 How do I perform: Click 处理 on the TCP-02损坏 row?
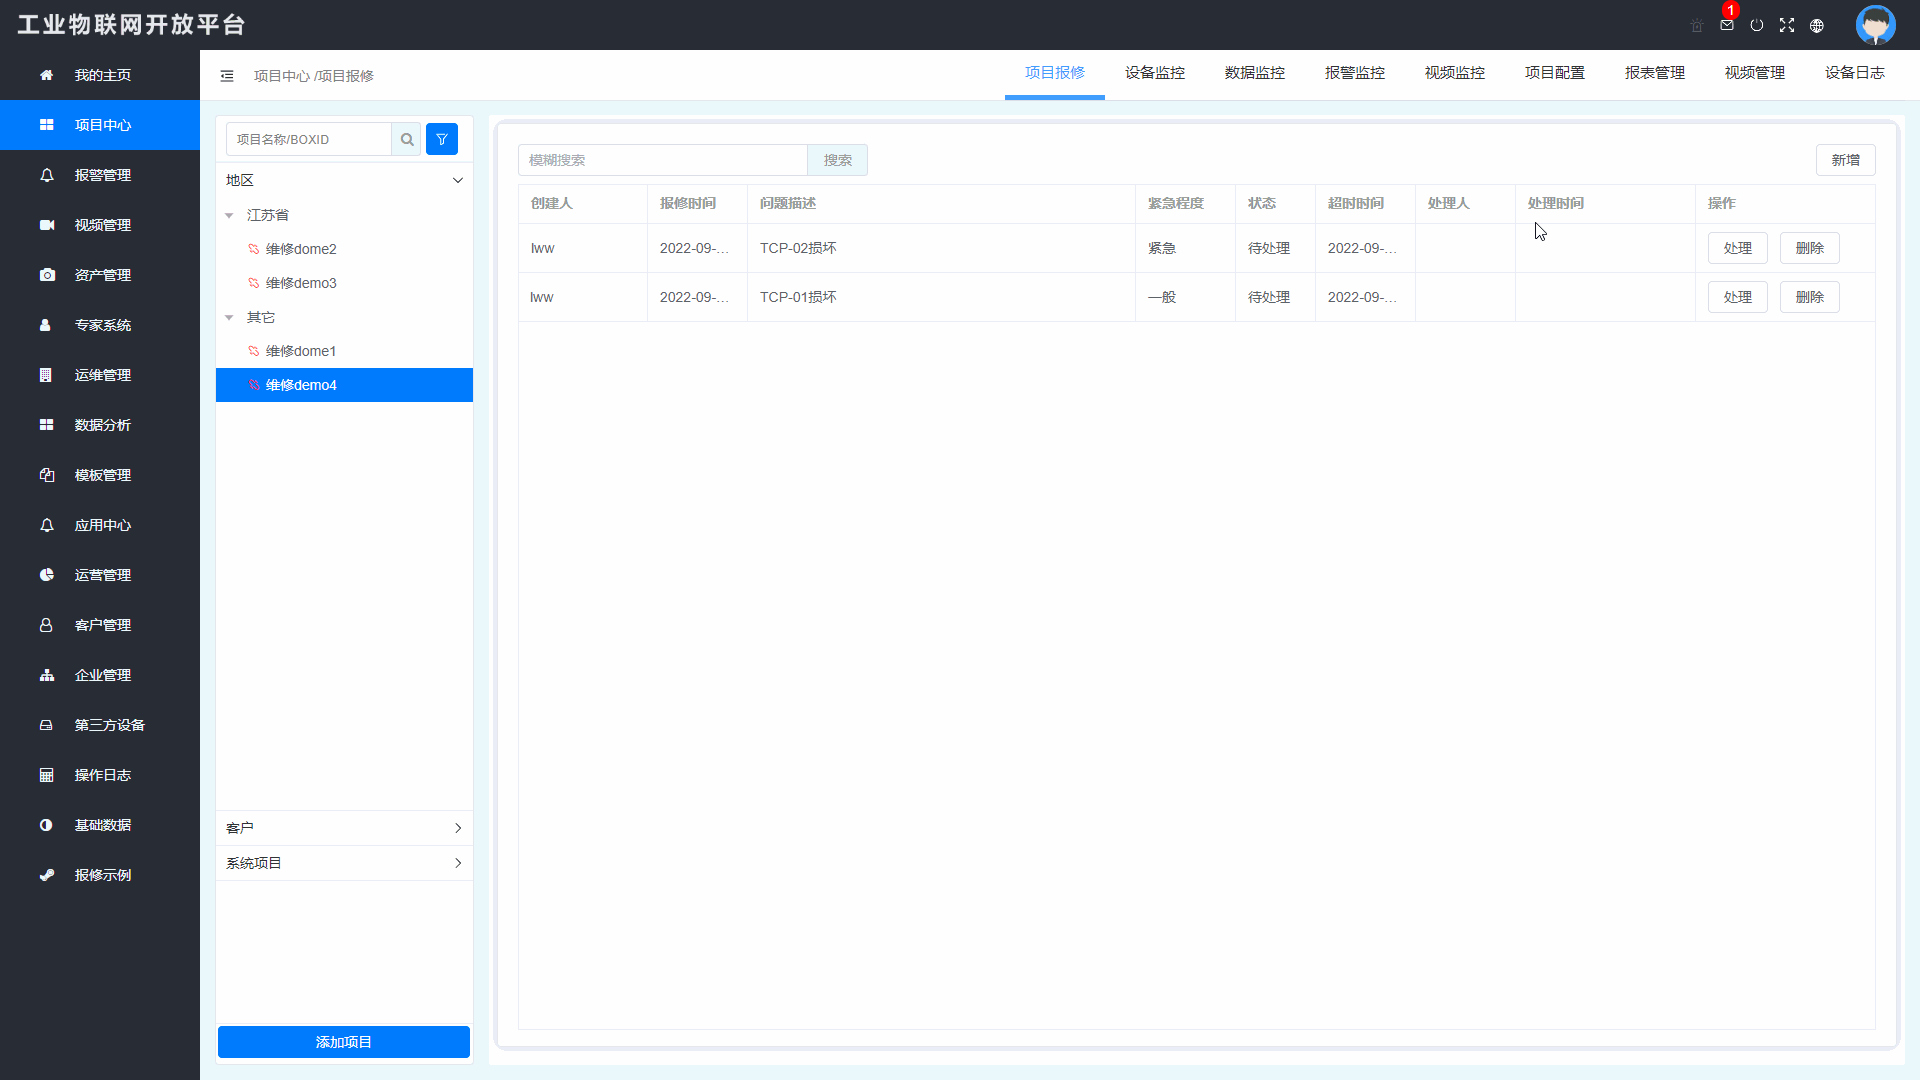click(1738, 248)
